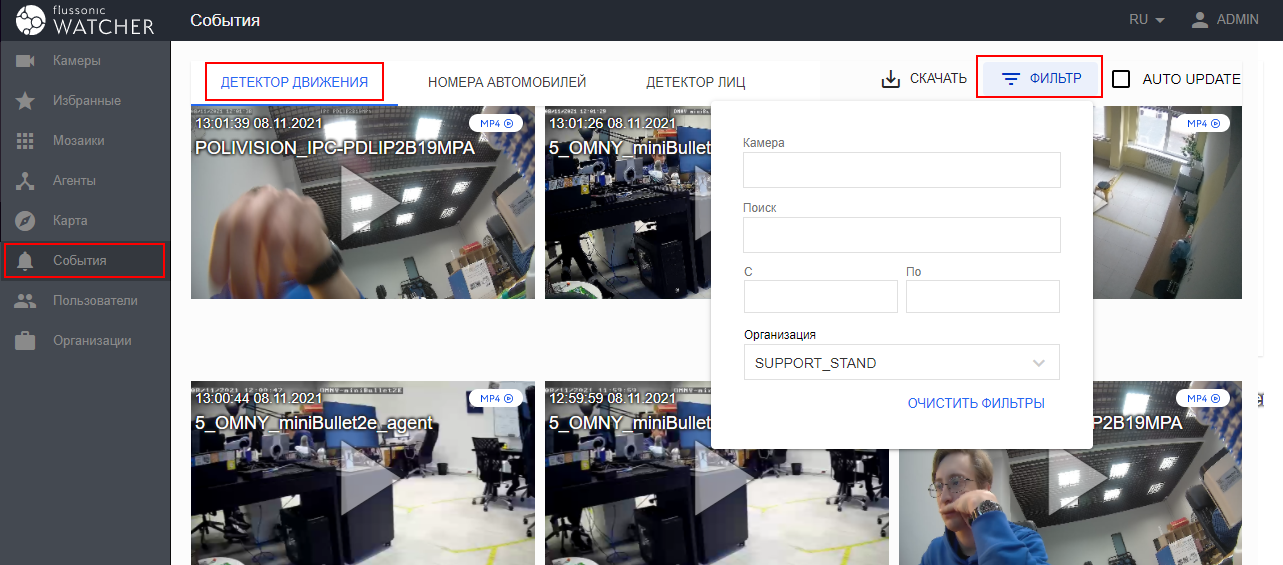Switch to ДЕТЕКТОР ЛИЦ tab
Screen dimensions: 1283x565
[695, 82]
